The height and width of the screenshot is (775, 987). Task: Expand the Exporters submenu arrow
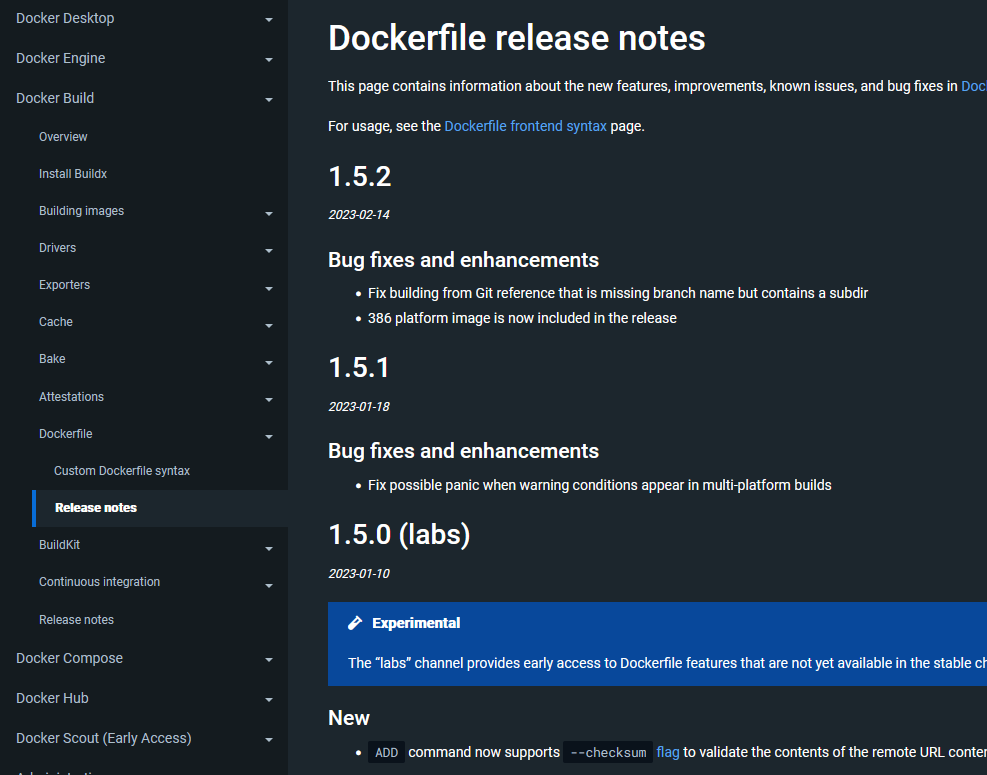(x=269, y=288)
